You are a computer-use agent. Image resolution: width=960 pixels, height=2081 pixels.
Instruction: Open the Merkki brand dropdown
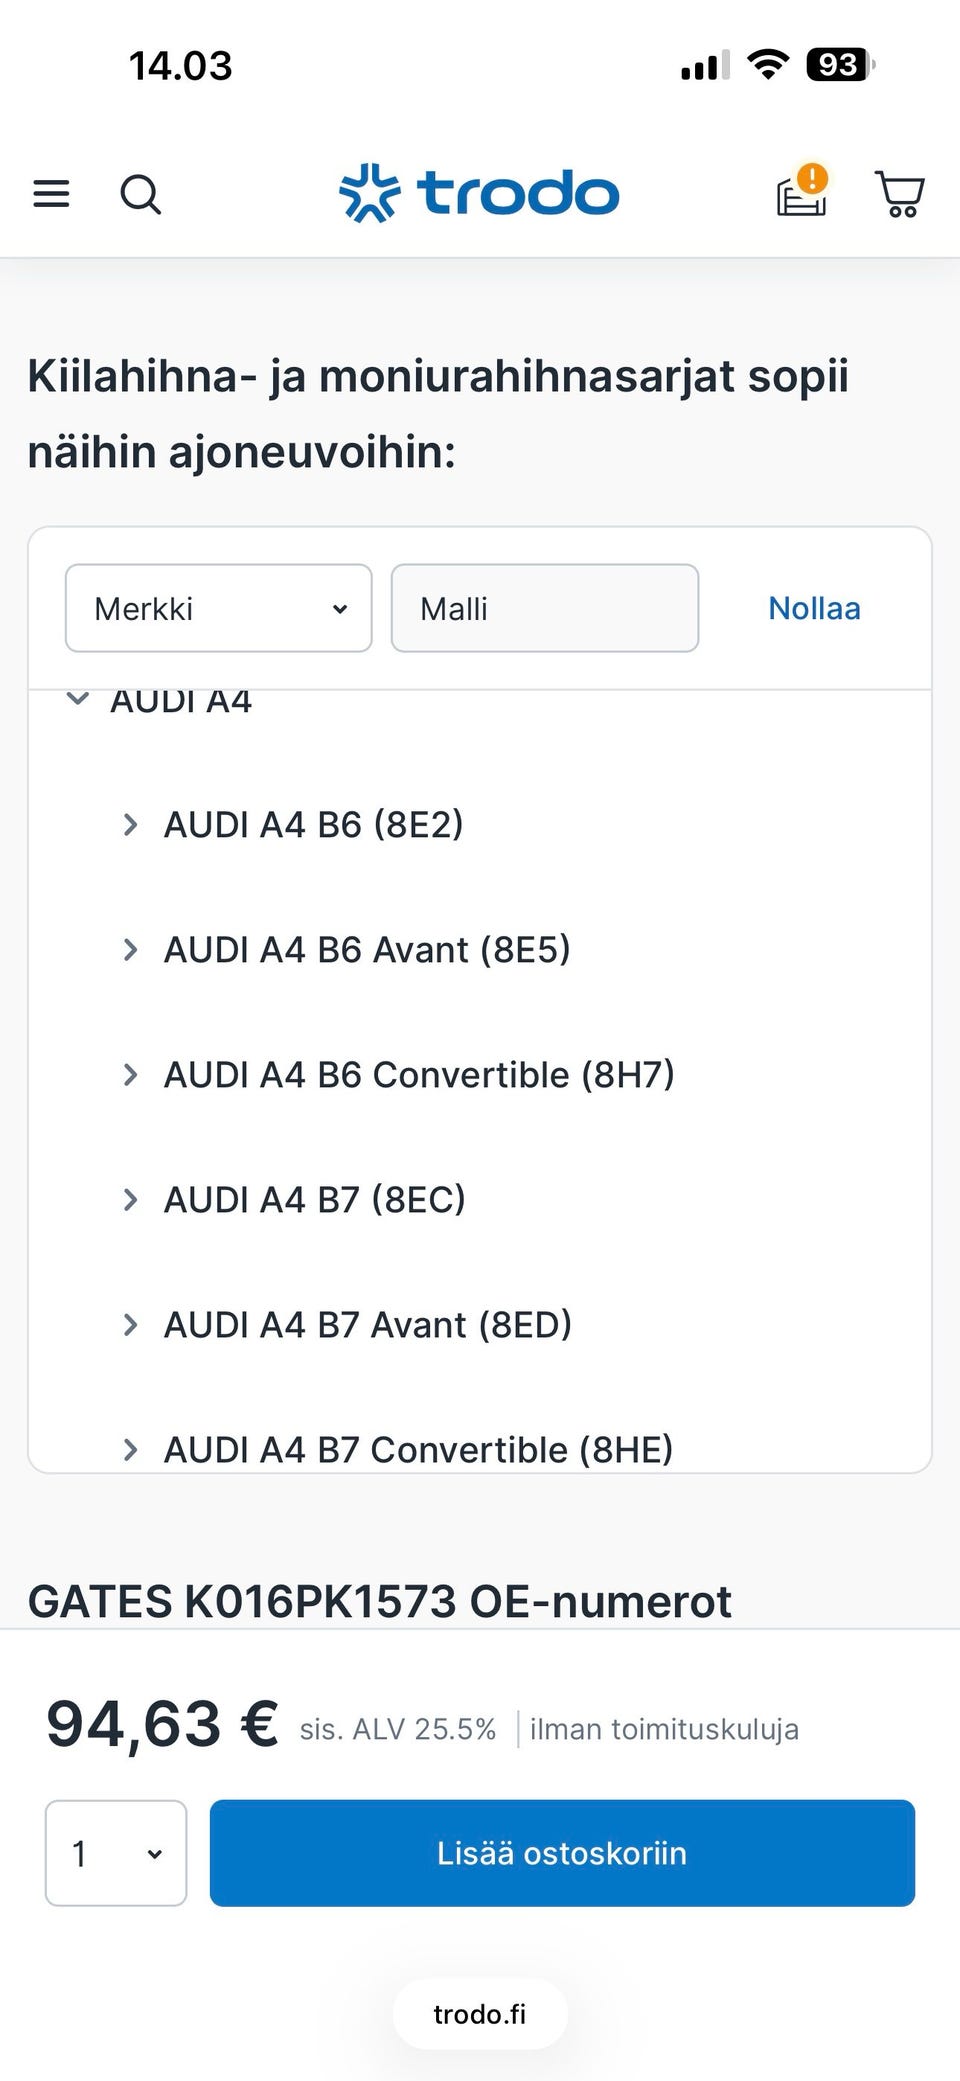(219, 608)
